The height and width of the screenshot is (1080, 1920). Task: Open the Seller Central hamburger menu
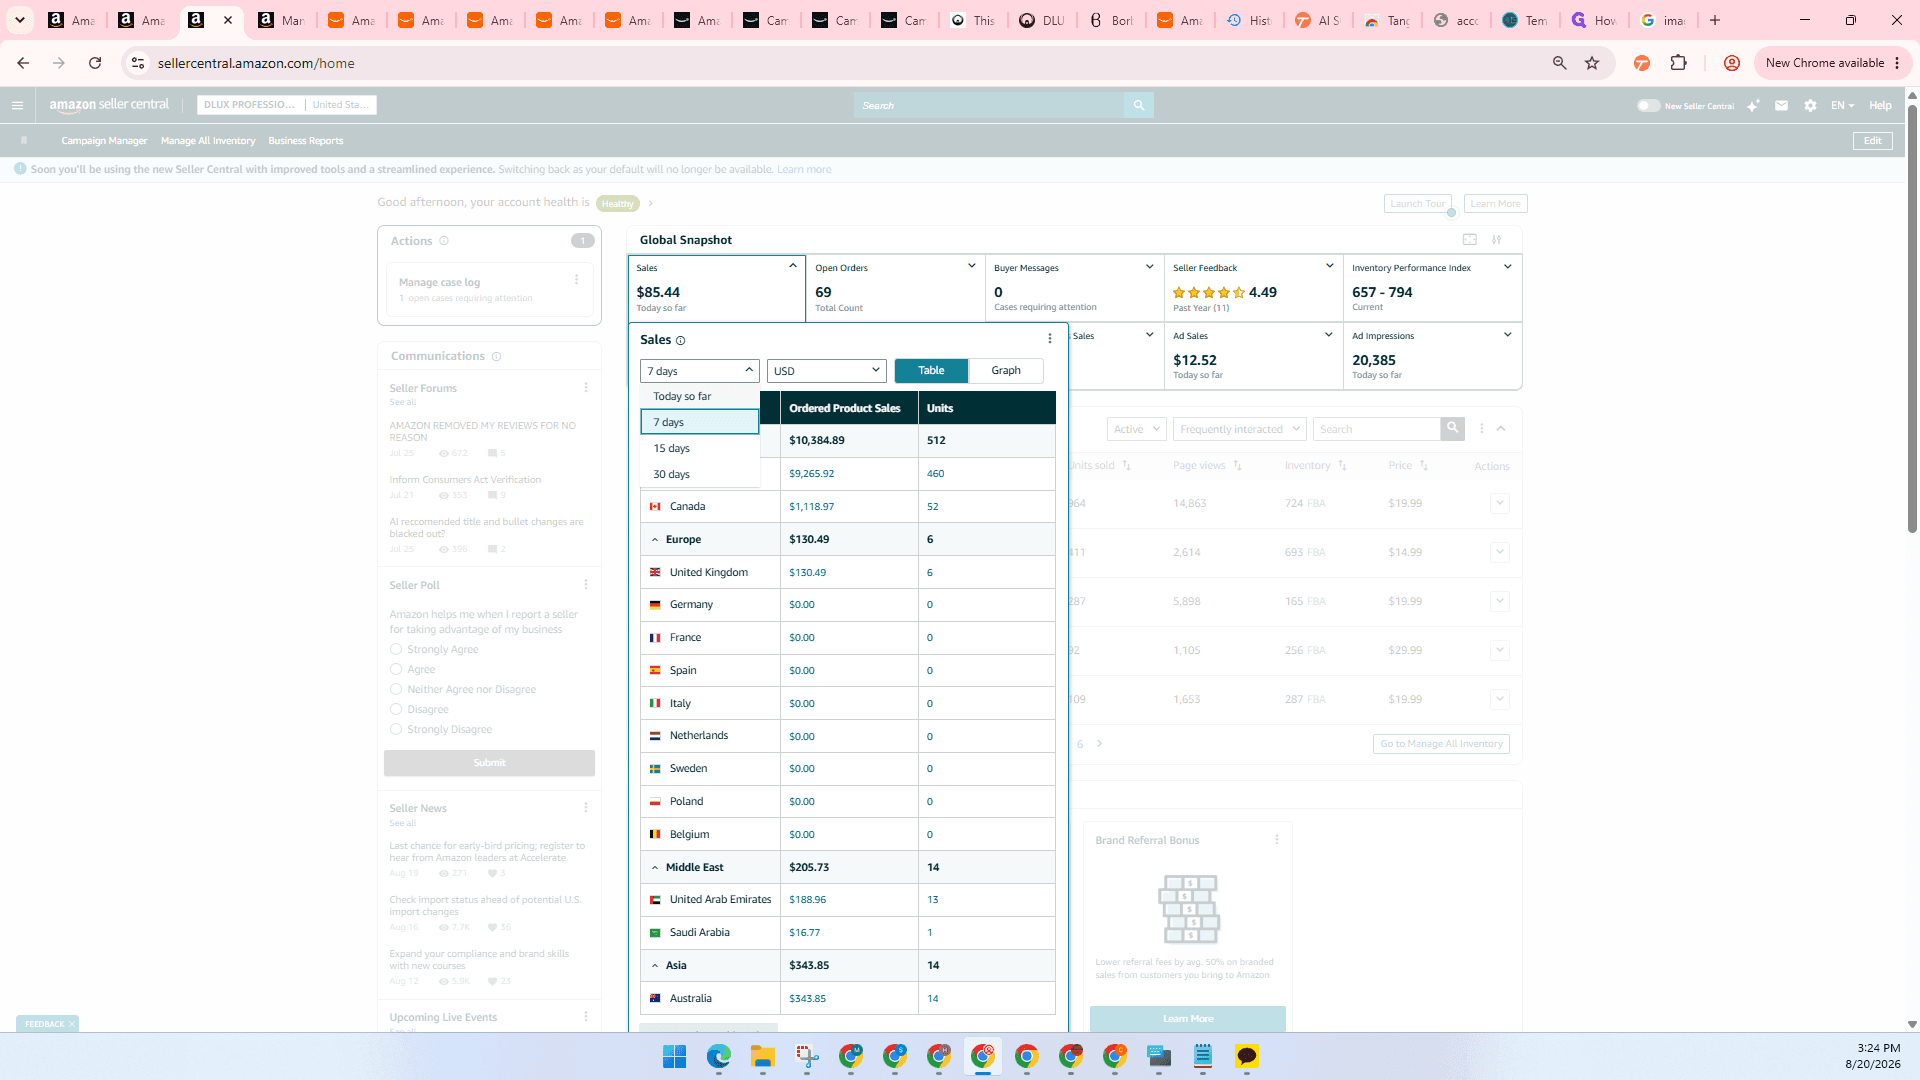[x=17, y=105]
